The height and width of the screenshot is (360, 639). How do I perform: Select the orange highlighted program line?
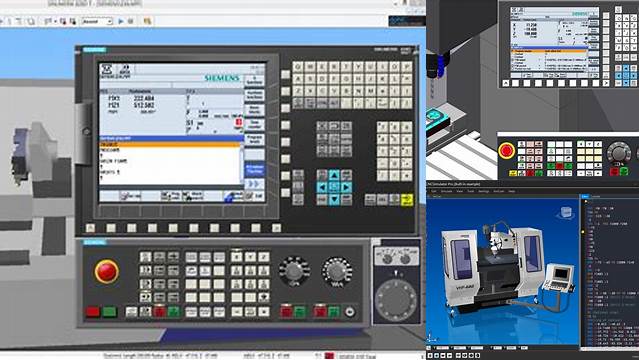(170, 144)
